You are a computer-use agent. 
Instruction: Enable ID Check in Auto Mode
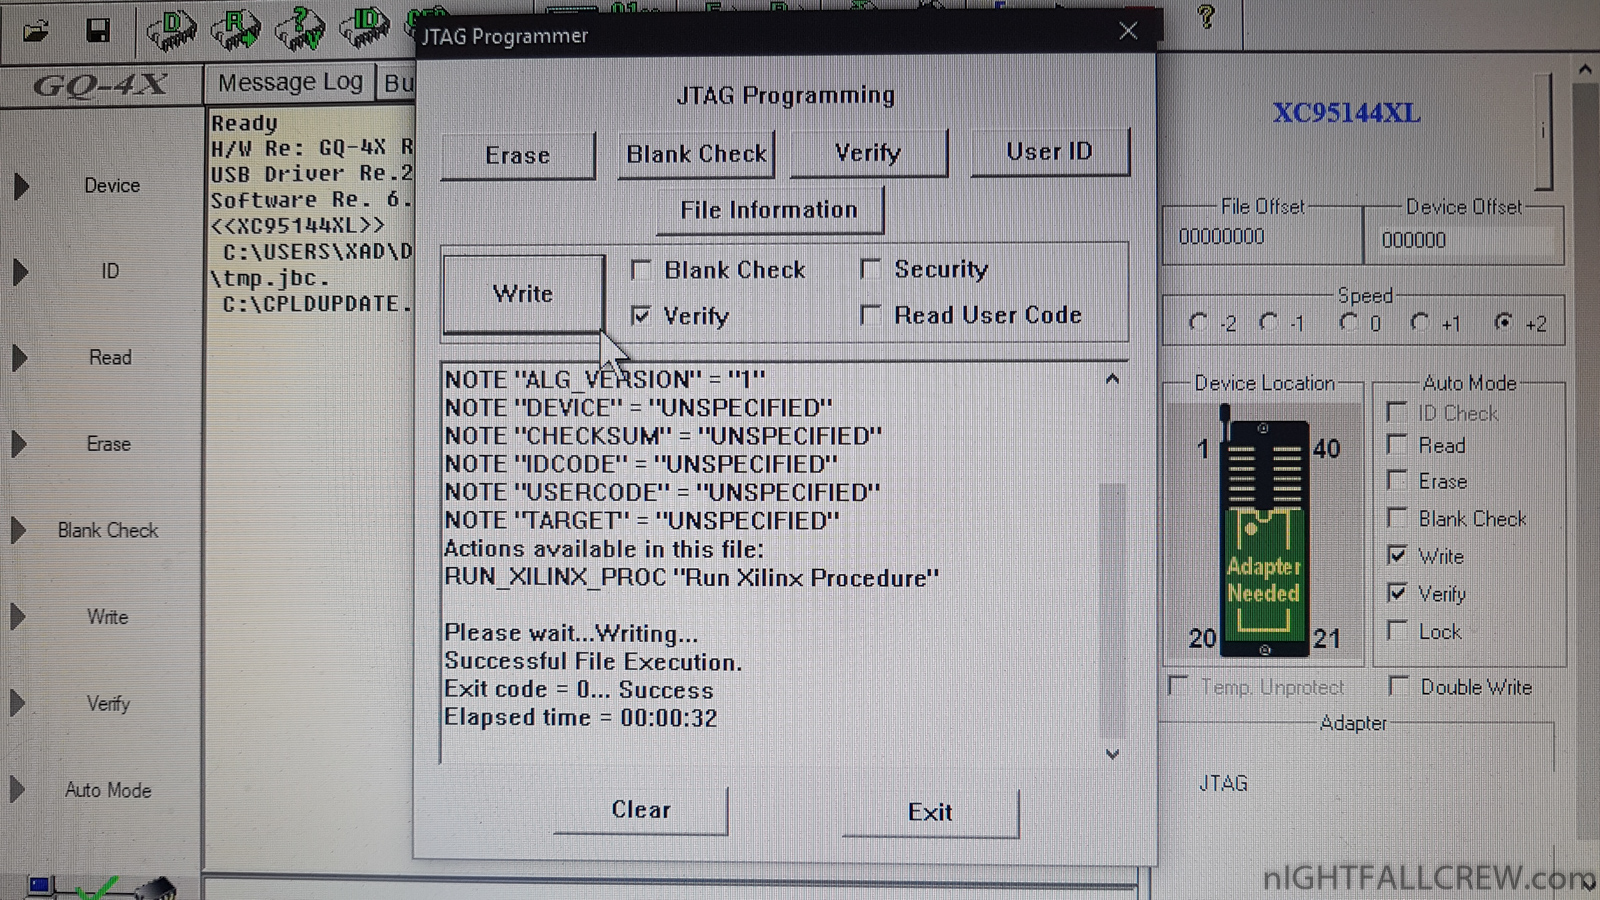click(x=1397, y=412)
